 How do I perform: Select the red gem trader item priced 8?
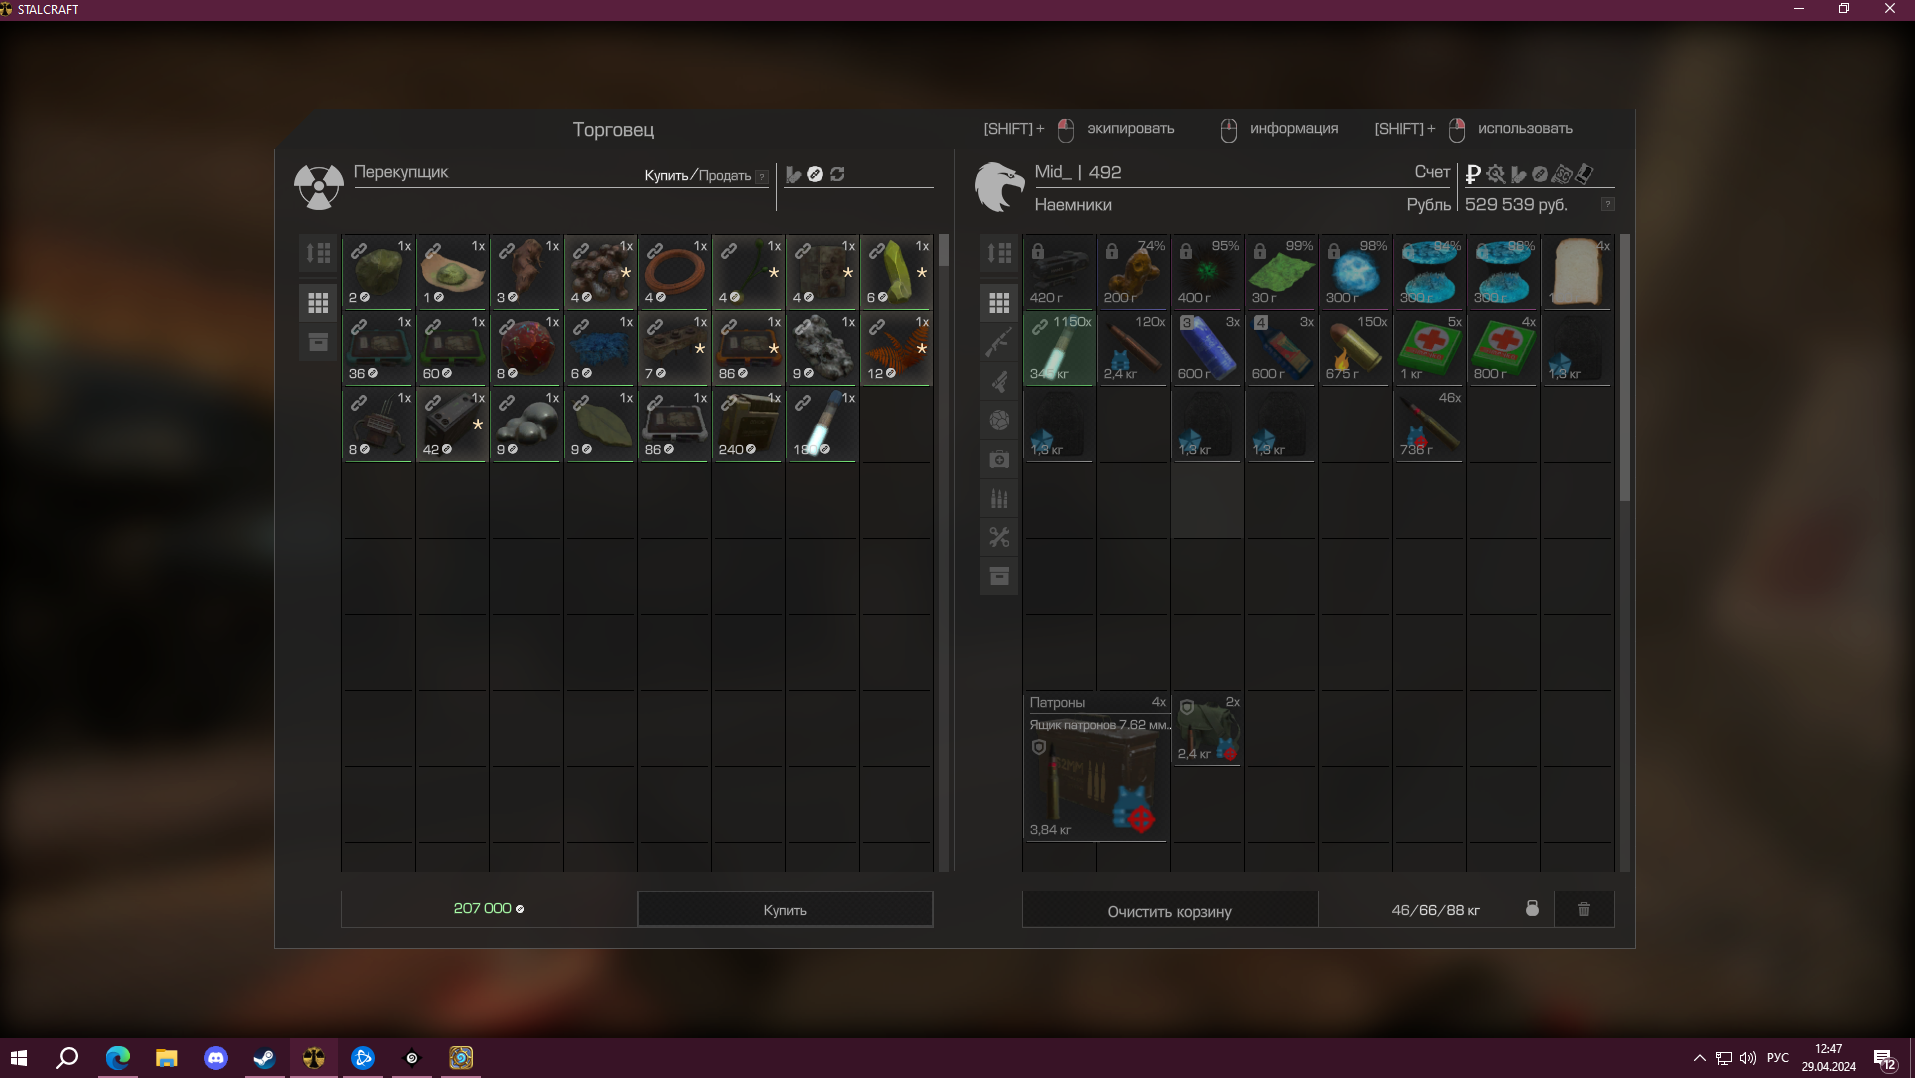click(x=526, y=348)
